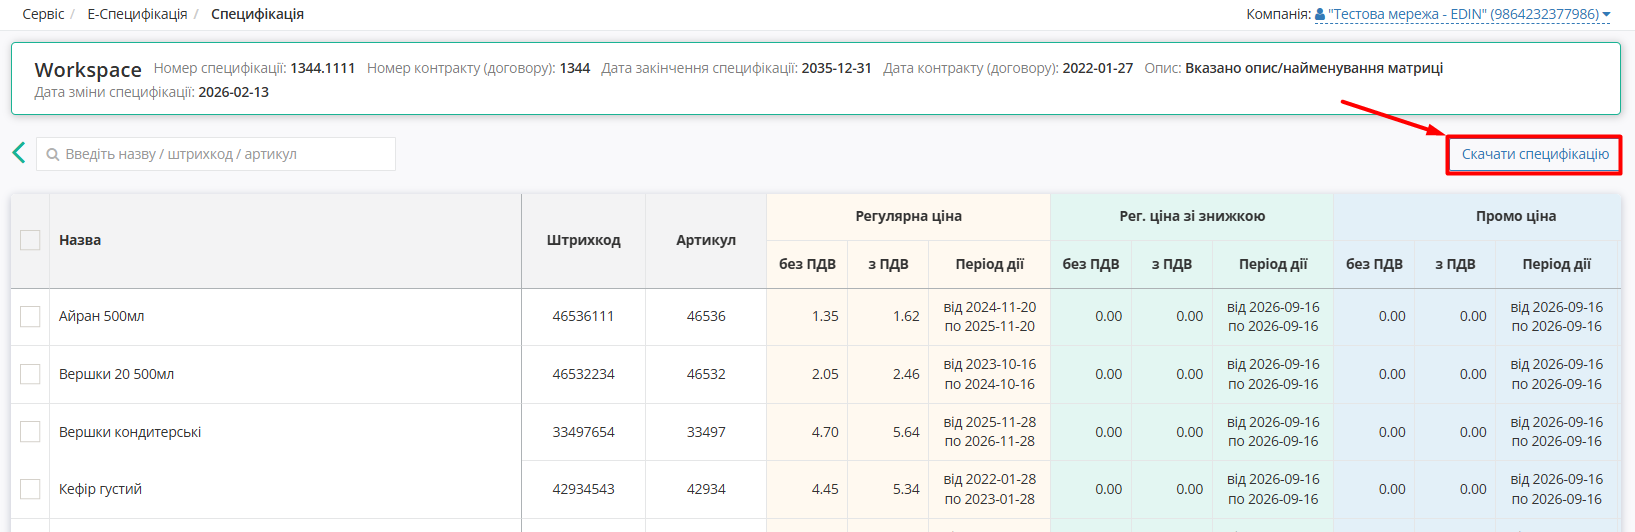Click product name Вершки 20 500мл
Screen dimensions: 1635x532
(116, 374)
